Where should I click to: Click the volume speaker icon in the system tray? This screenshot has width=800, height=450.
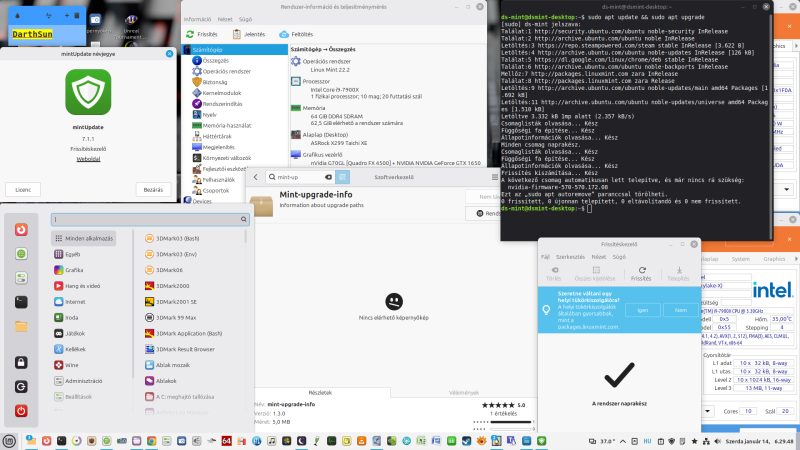(717, 441)
